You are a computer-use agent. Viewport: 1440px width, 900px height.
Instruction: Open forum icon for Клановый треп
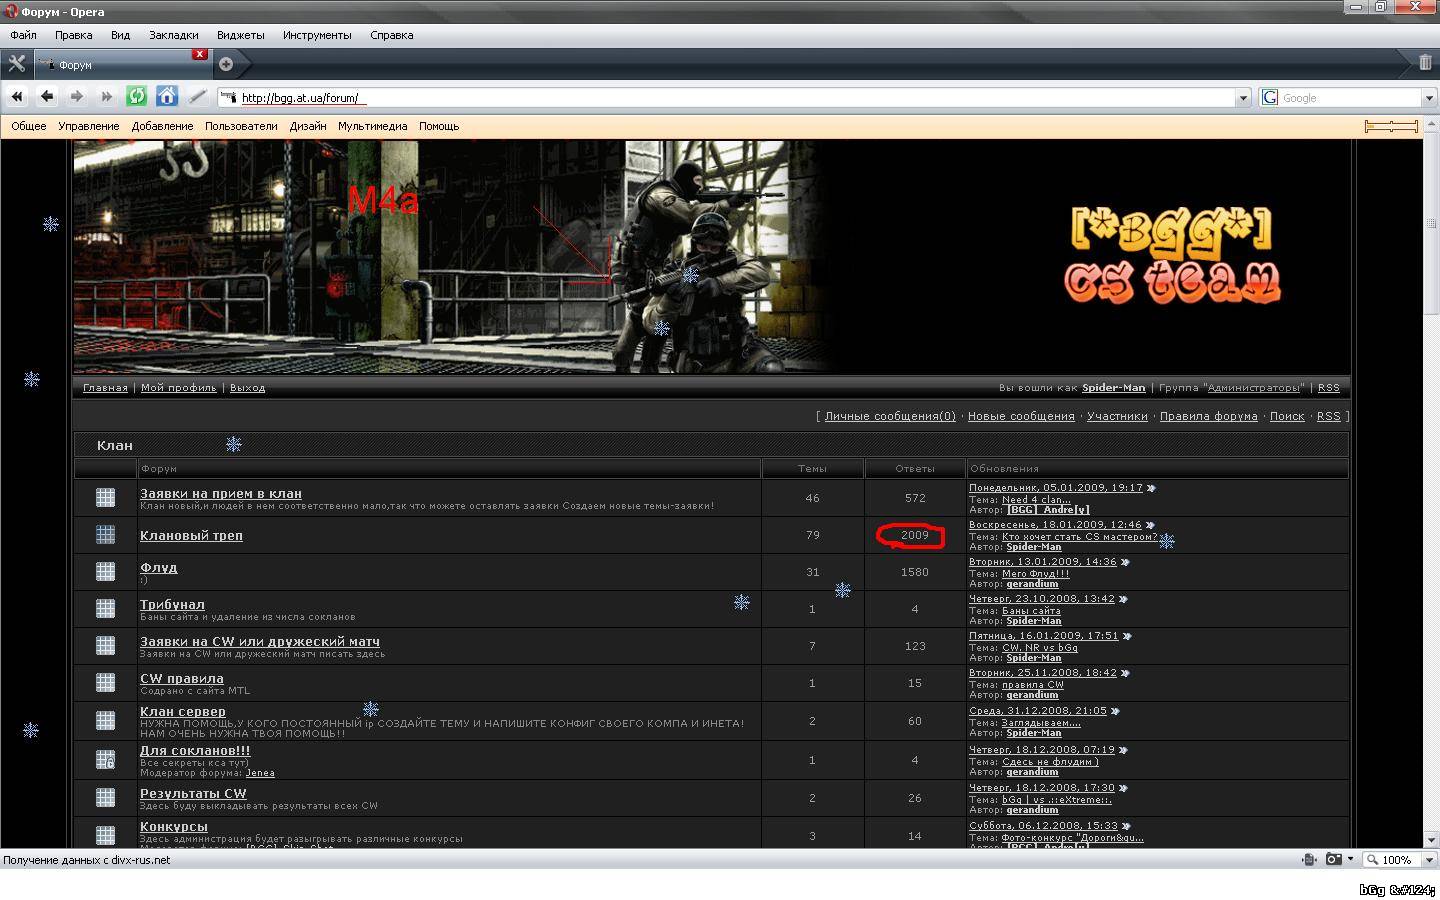point(105,534)
